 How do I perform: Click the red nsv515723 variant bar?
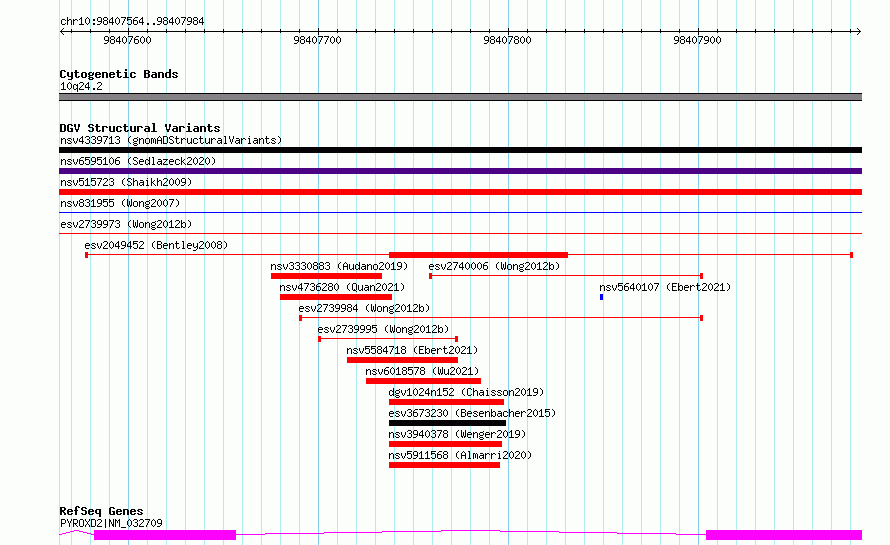click(x=460, y=192)
